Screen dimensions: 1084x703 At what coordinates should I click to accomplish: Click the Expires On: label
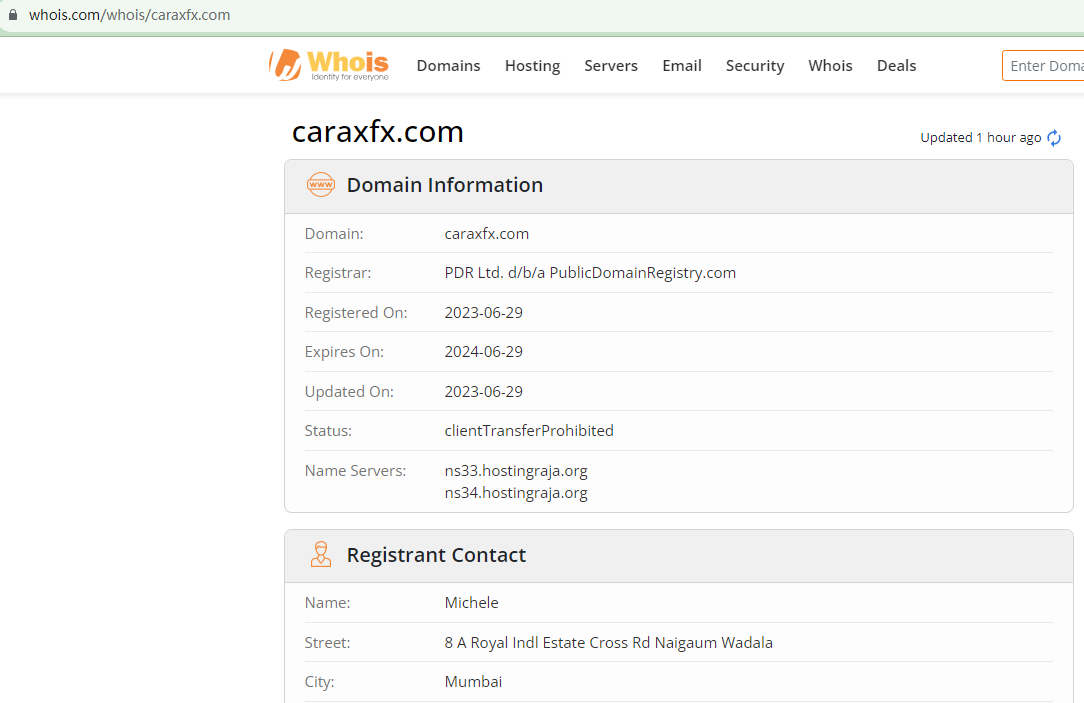click(344, 352)
